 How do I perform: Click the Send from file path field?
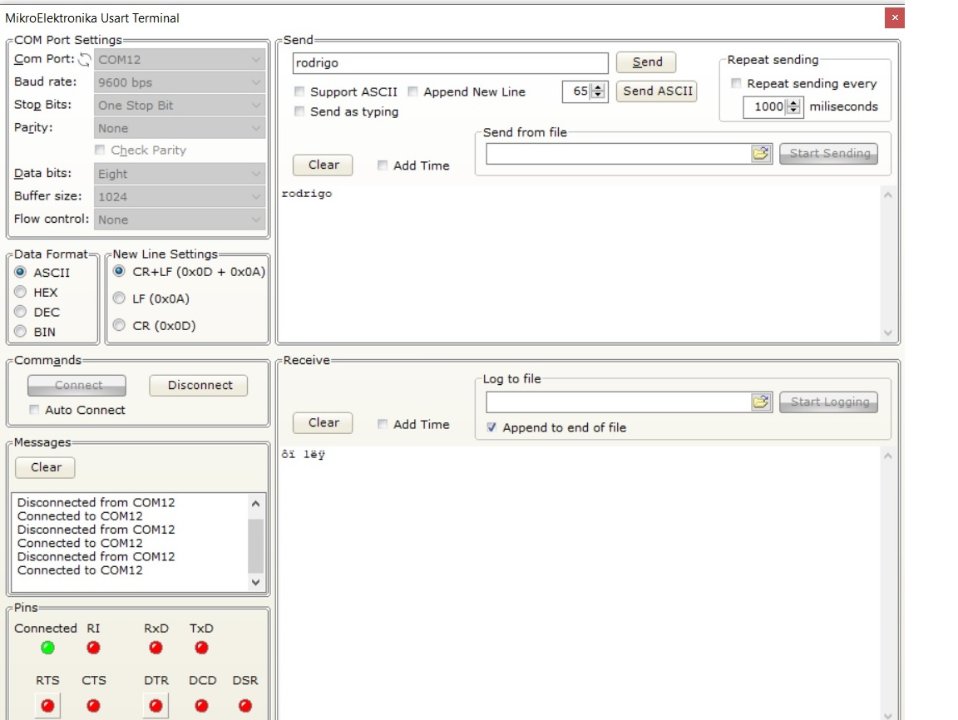(x=618, y=153)
